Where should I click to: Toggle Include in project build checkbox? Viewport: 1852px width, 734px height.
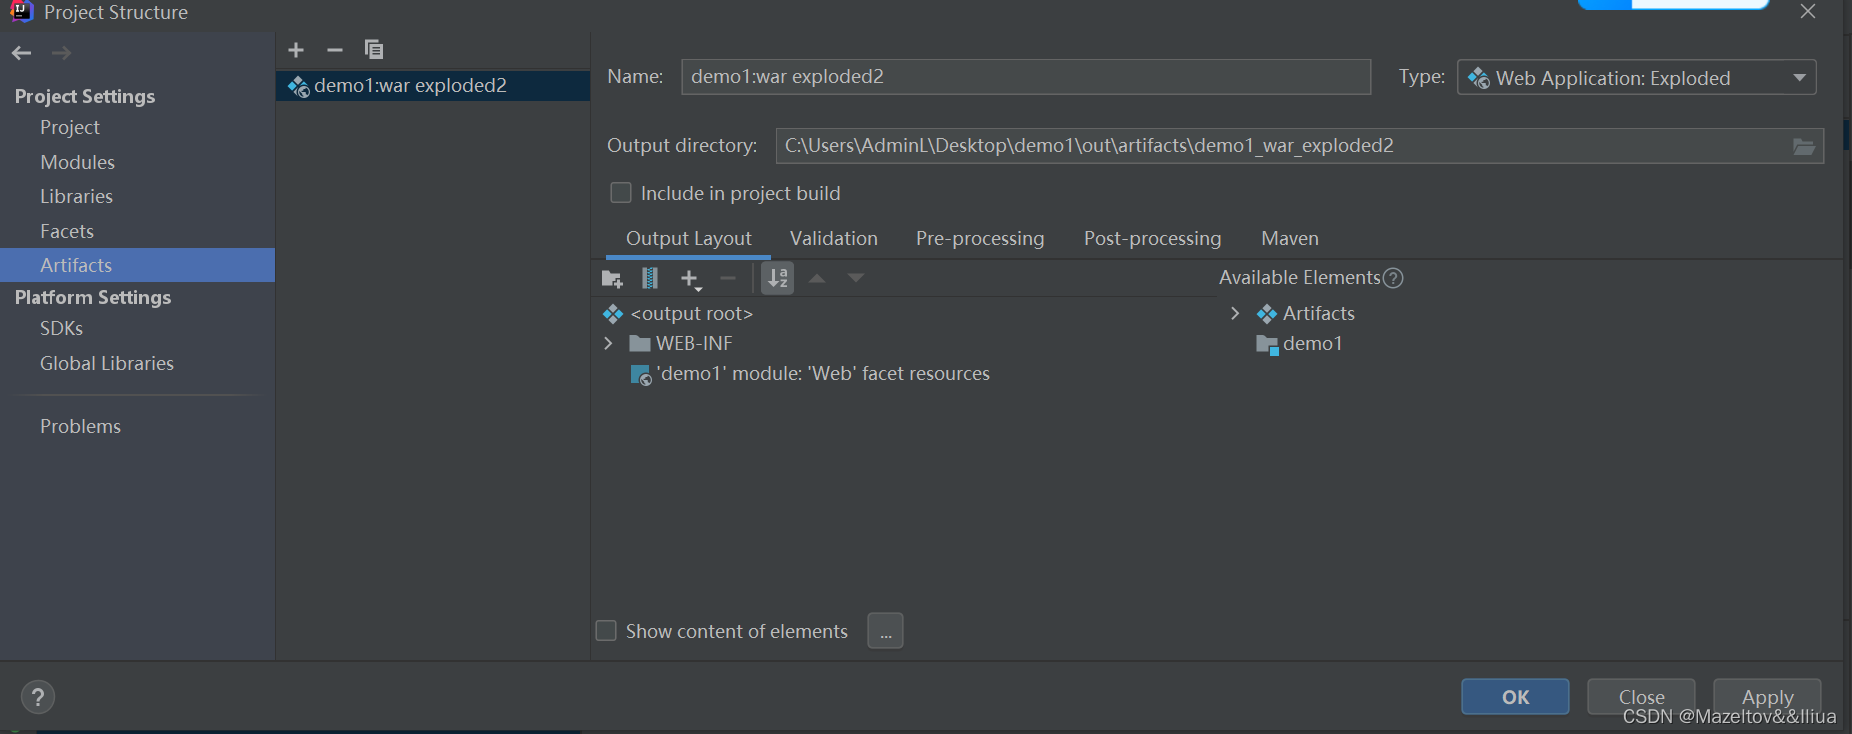point(621,193)
